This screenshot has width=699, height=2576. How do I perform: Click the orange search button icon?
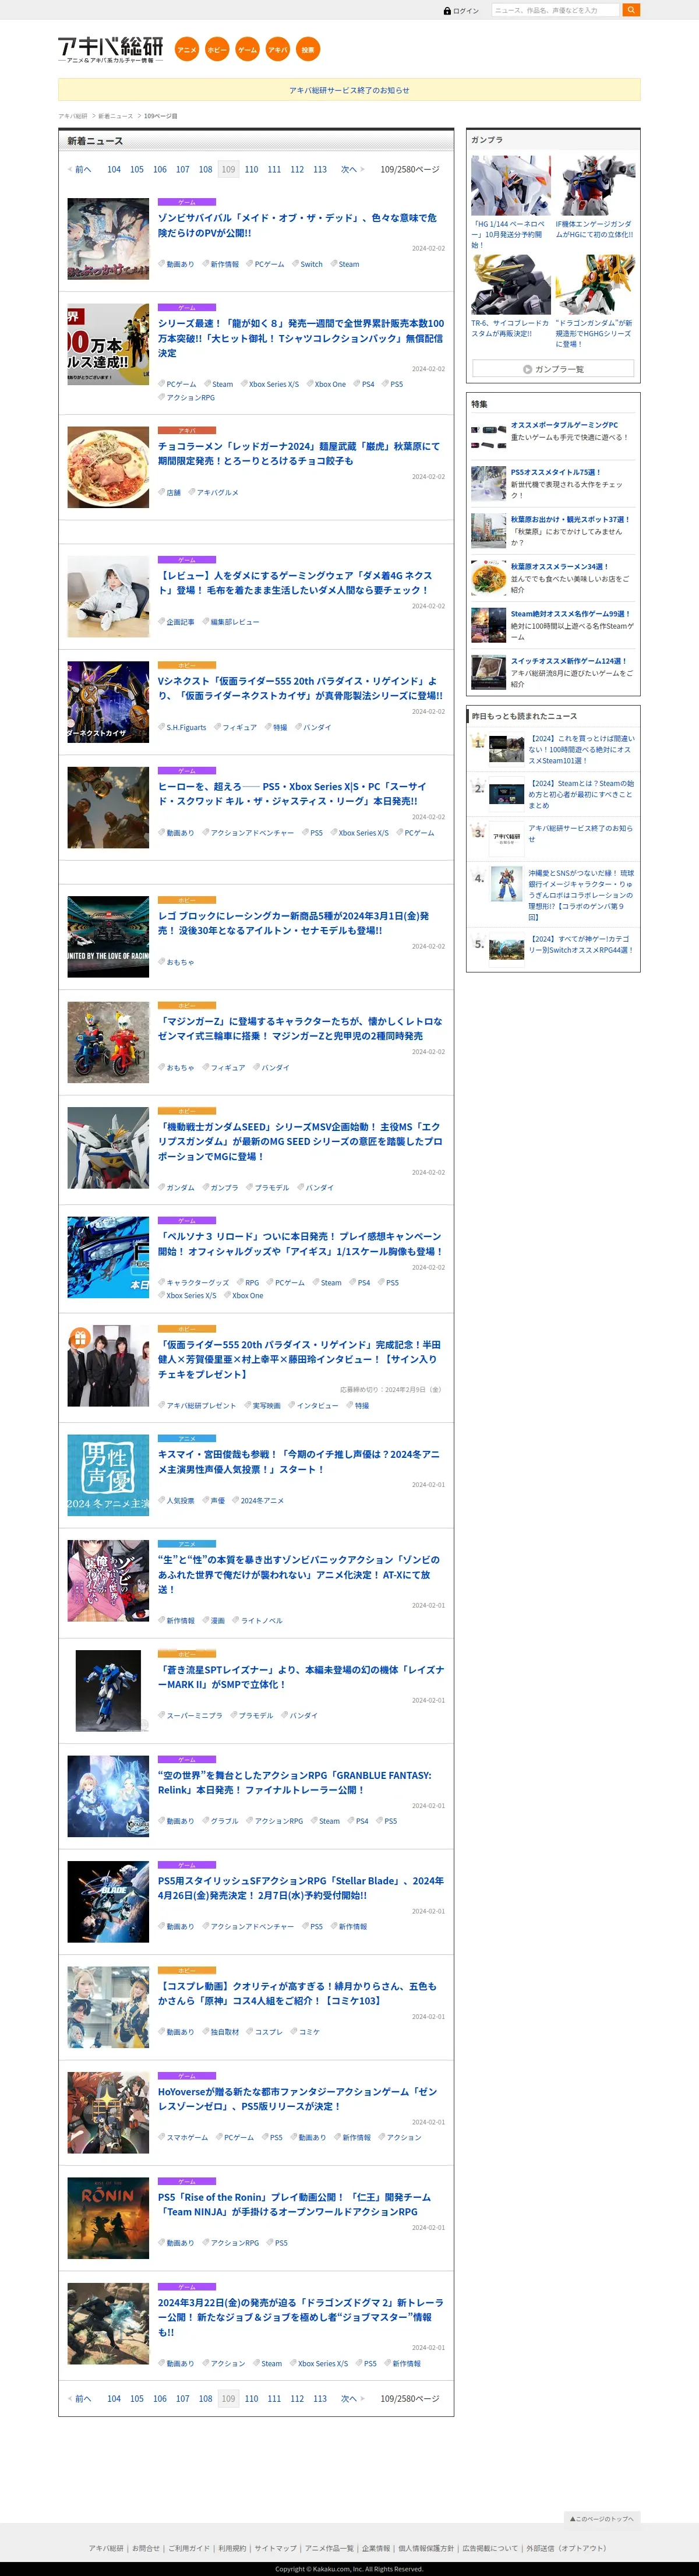pyautogui.click(x=630, y=10)
